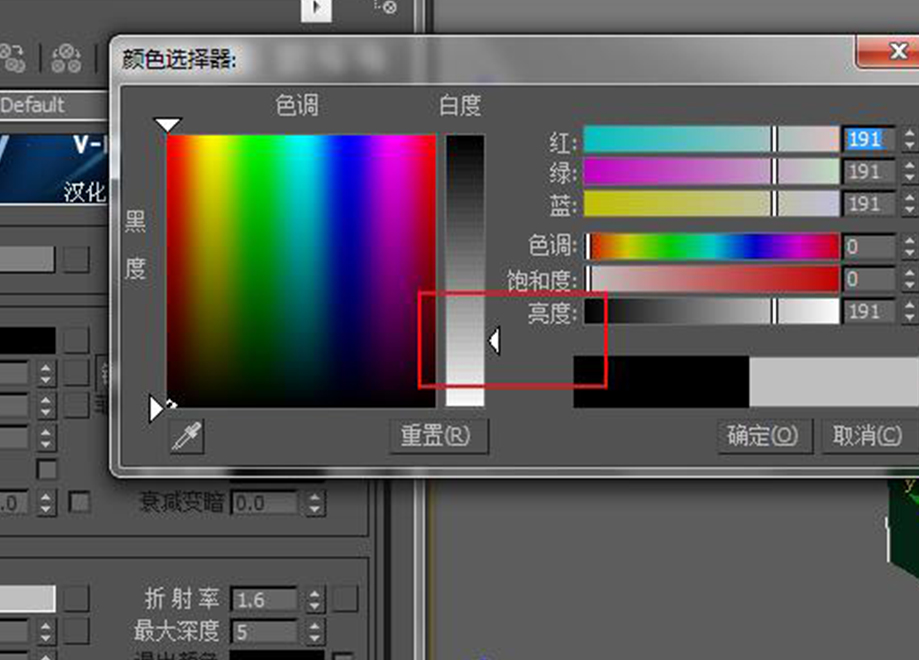This screenshot has width=919, height=660.
Task: Confirm color with the 确定(O) button
Action: [x=763, y=437]
